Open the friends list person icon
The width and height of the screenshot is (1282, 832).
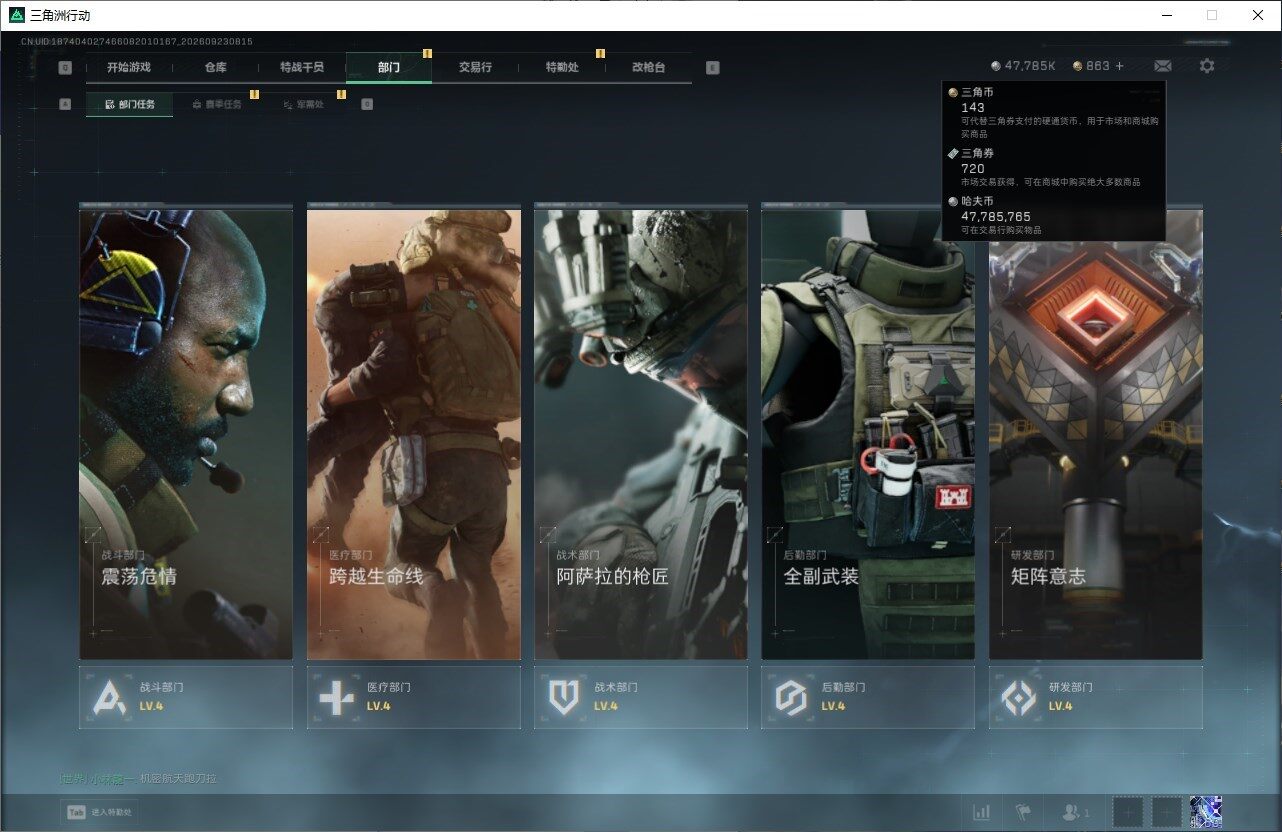[x=1076, y=812]
